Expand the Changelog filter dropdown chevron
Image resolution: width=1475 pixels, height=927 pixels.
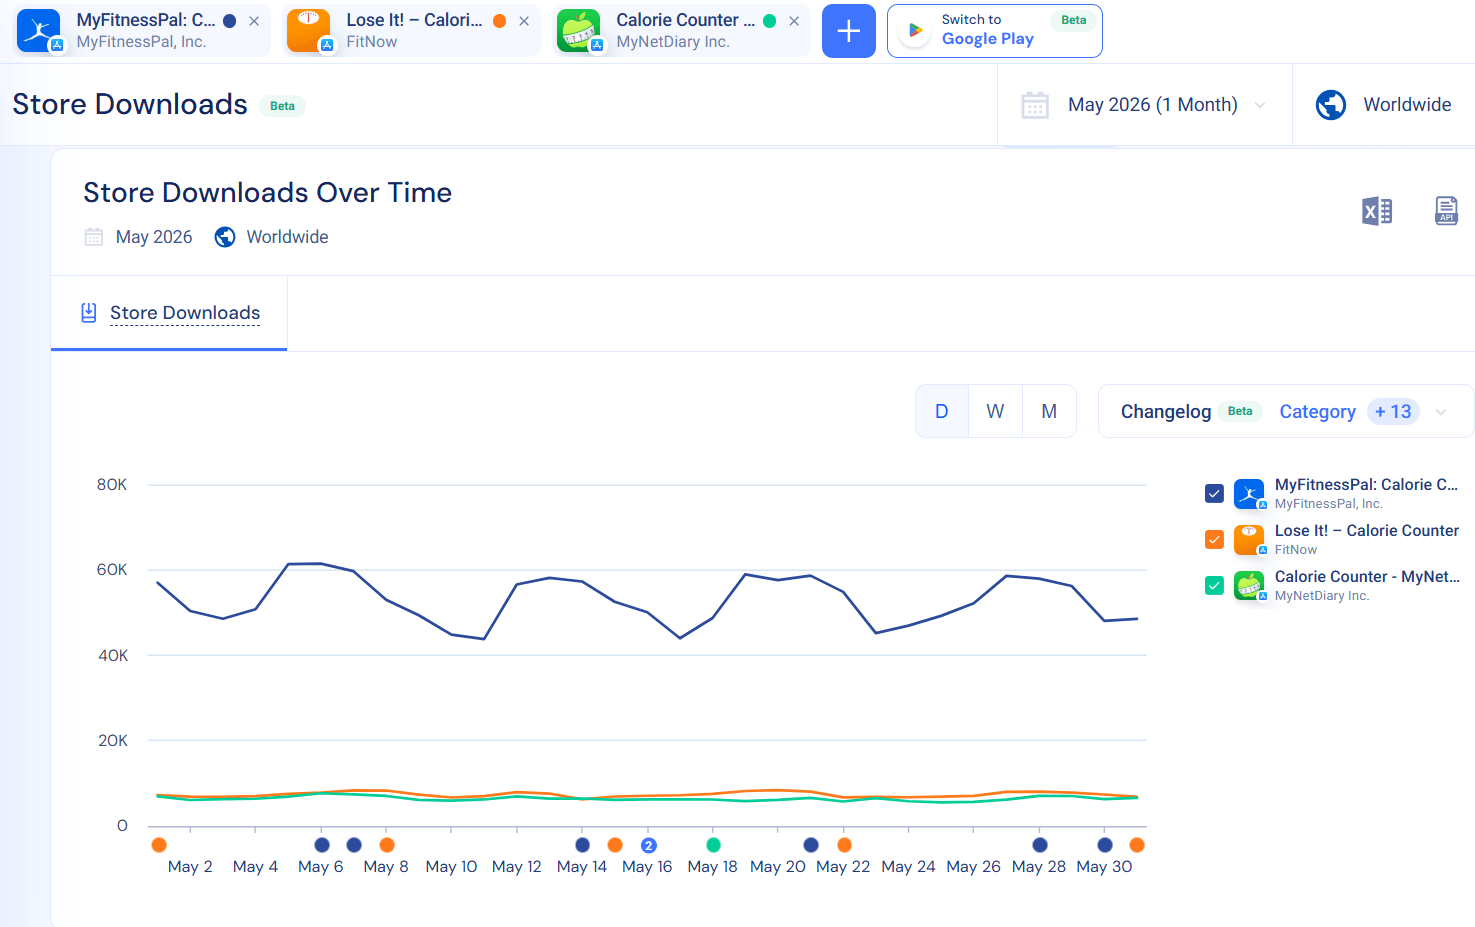coord(1441,412)
